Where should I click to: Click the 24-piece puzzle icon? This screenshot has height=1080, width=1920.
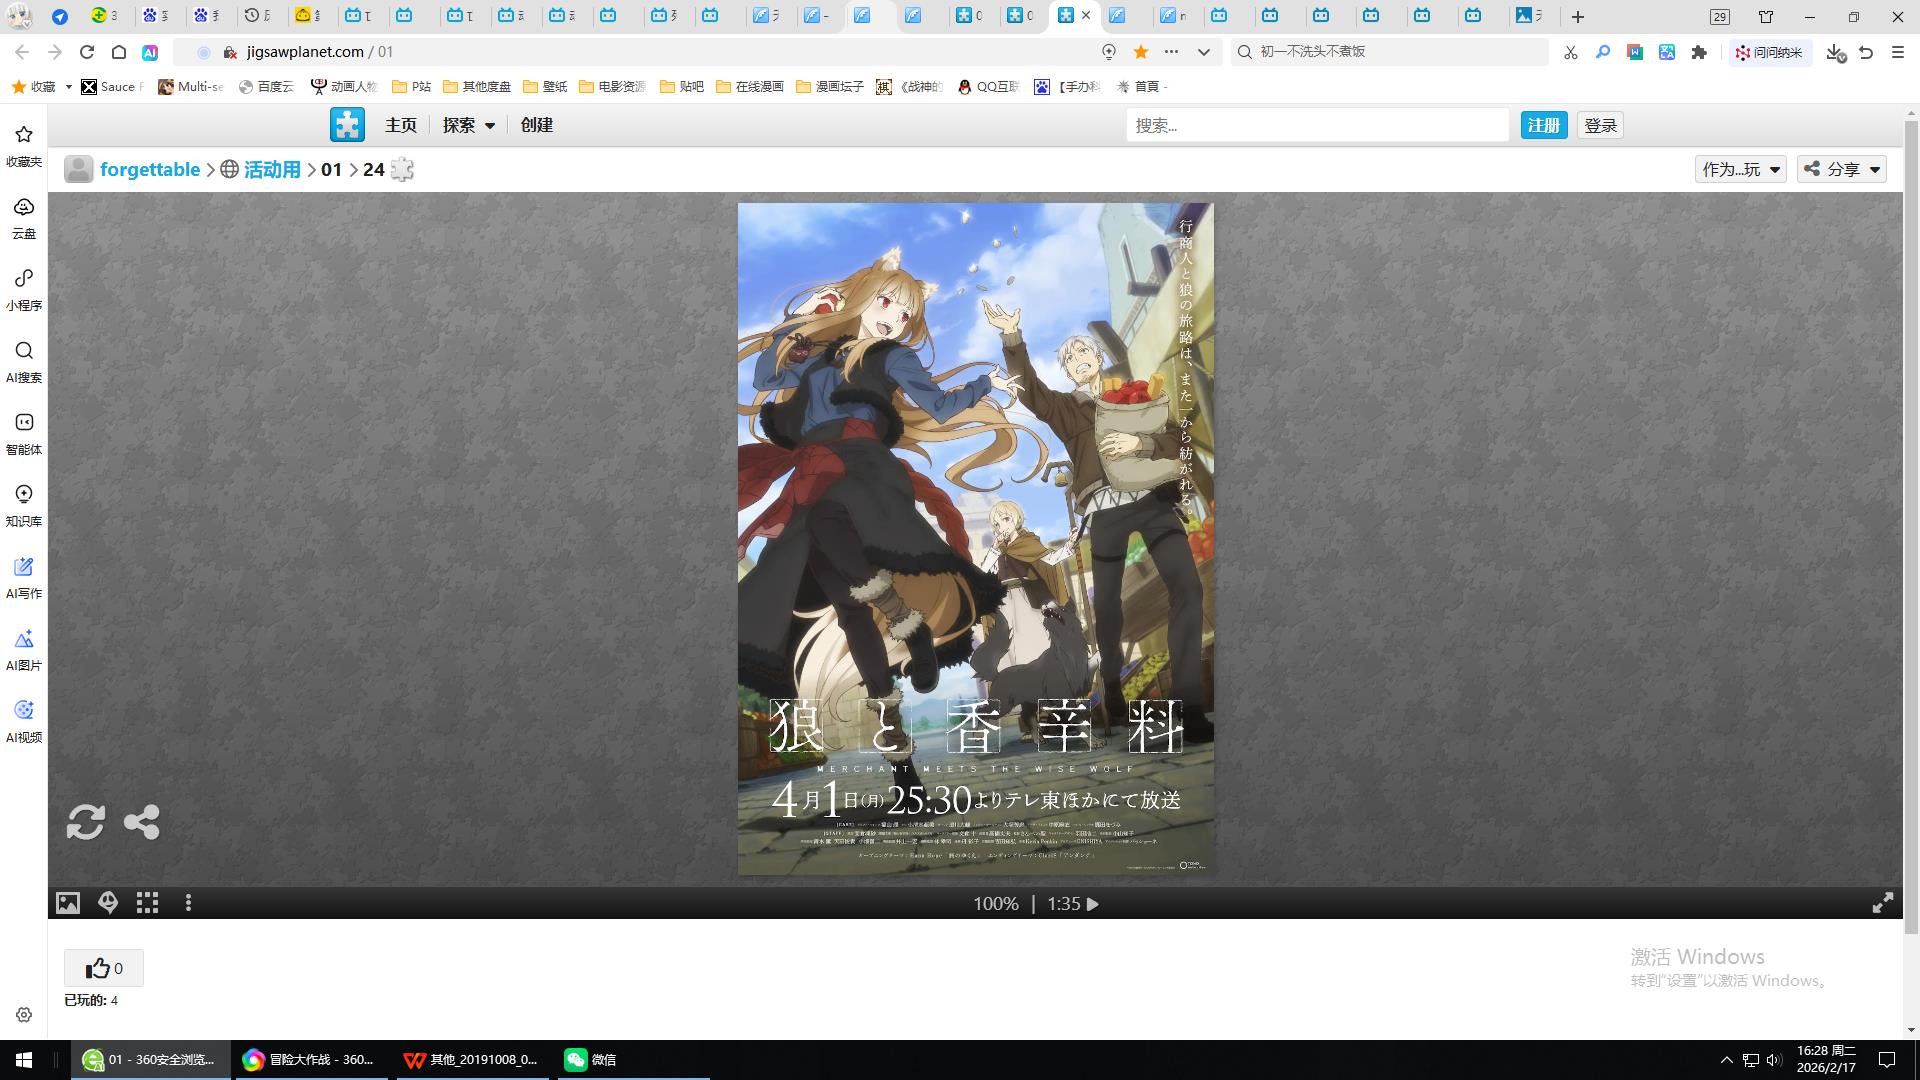402,170
